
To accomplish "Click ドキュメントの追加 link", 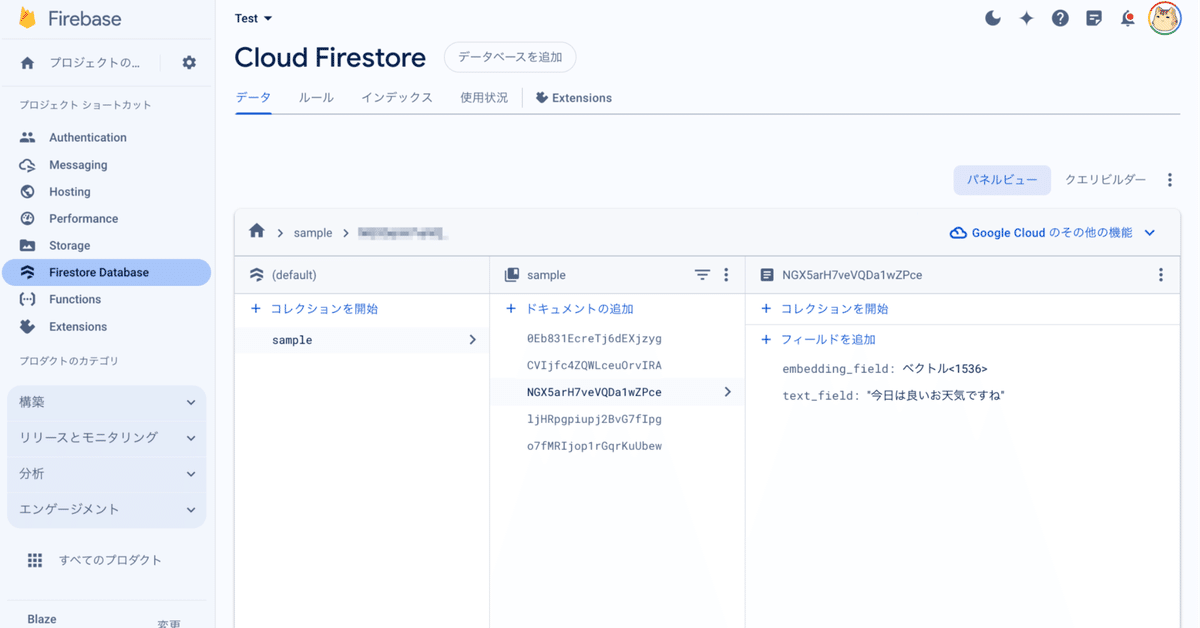I will click(x=580, y=309).
